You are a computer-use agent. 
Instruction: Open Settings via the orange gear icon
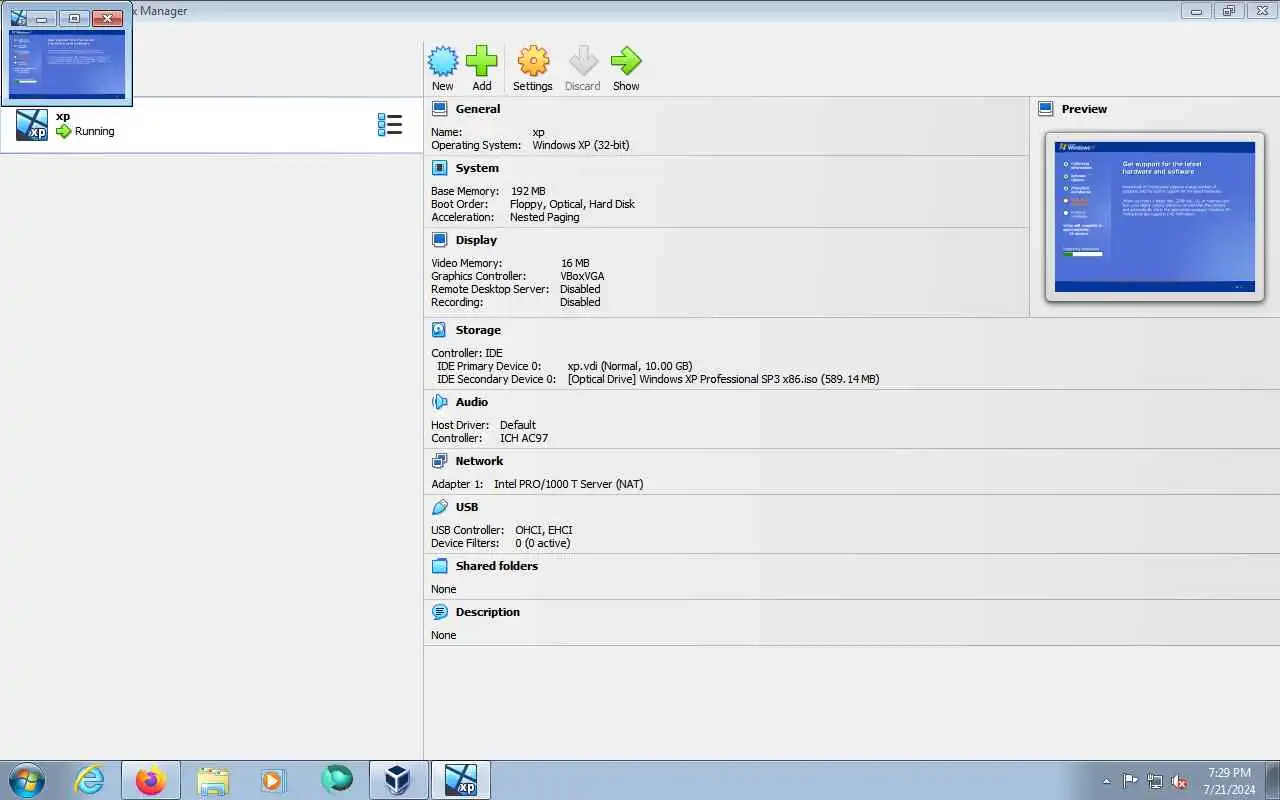click(533, 61)
